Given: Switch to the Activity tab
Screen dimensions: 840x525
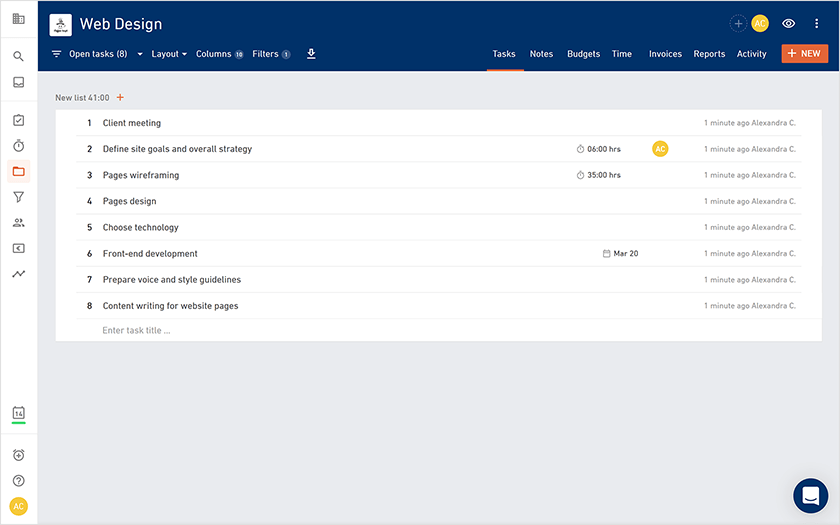Looking at the screenshot, I should pyautogui.click(x=751, y=54).
